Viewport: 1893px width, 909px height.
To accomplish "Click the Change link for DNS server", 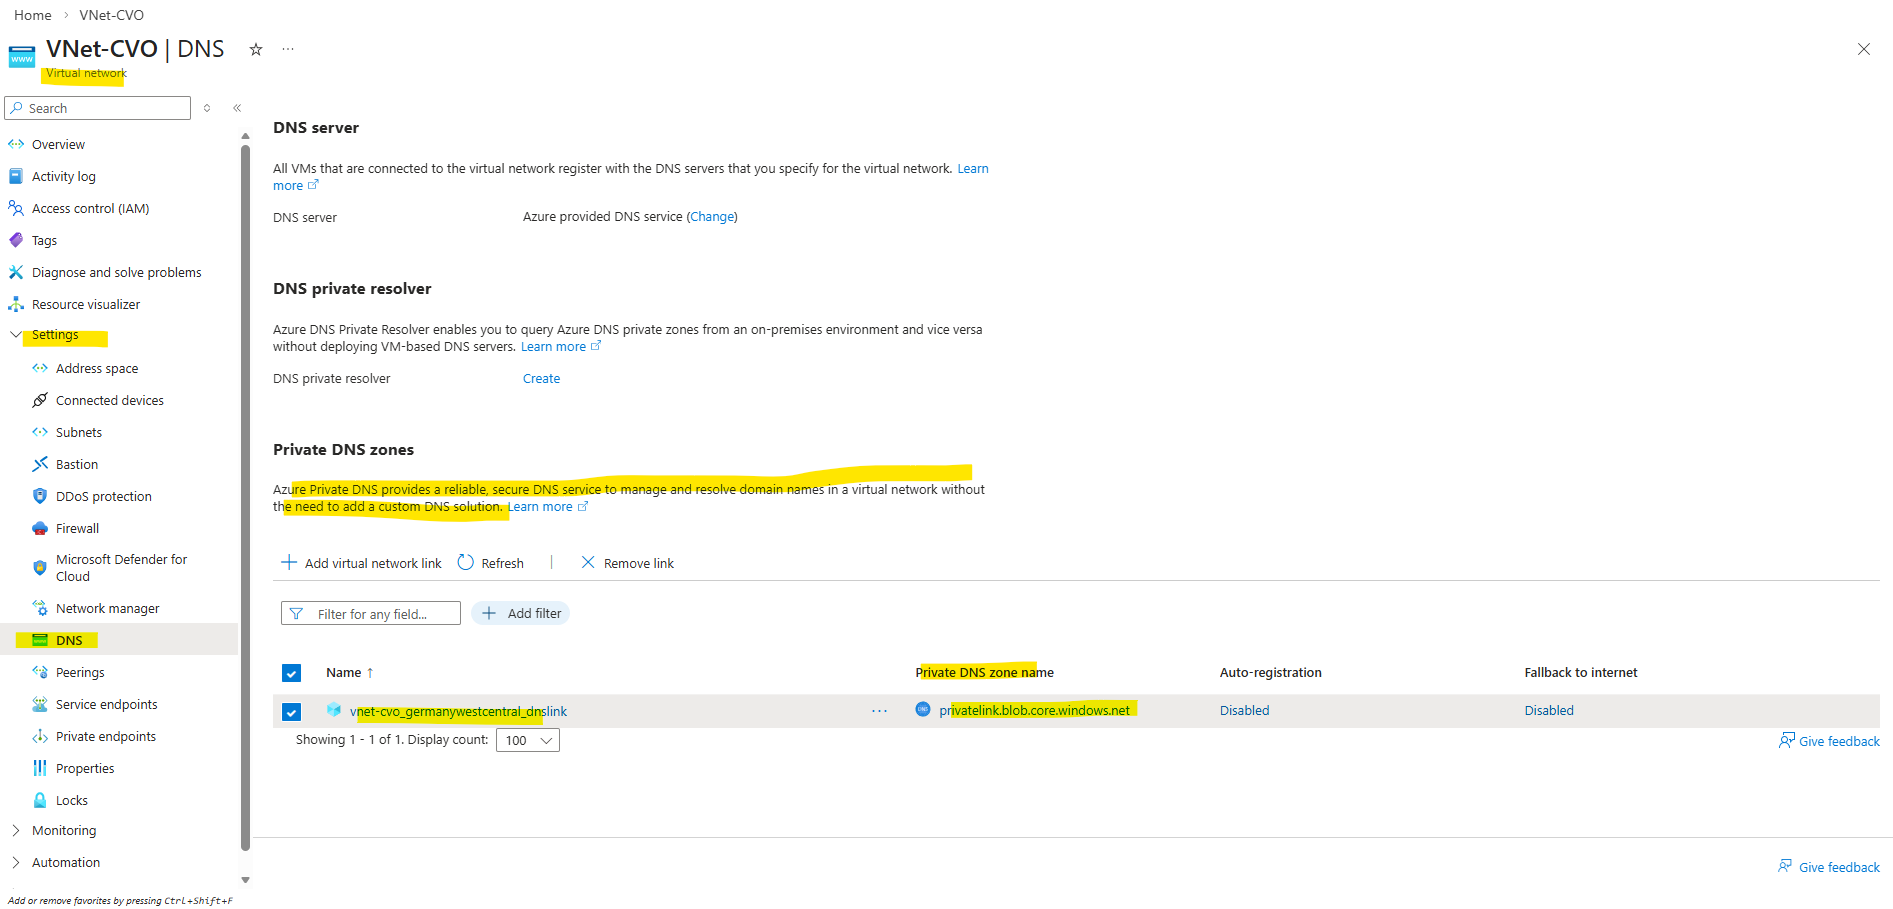I will pos(712,217).
